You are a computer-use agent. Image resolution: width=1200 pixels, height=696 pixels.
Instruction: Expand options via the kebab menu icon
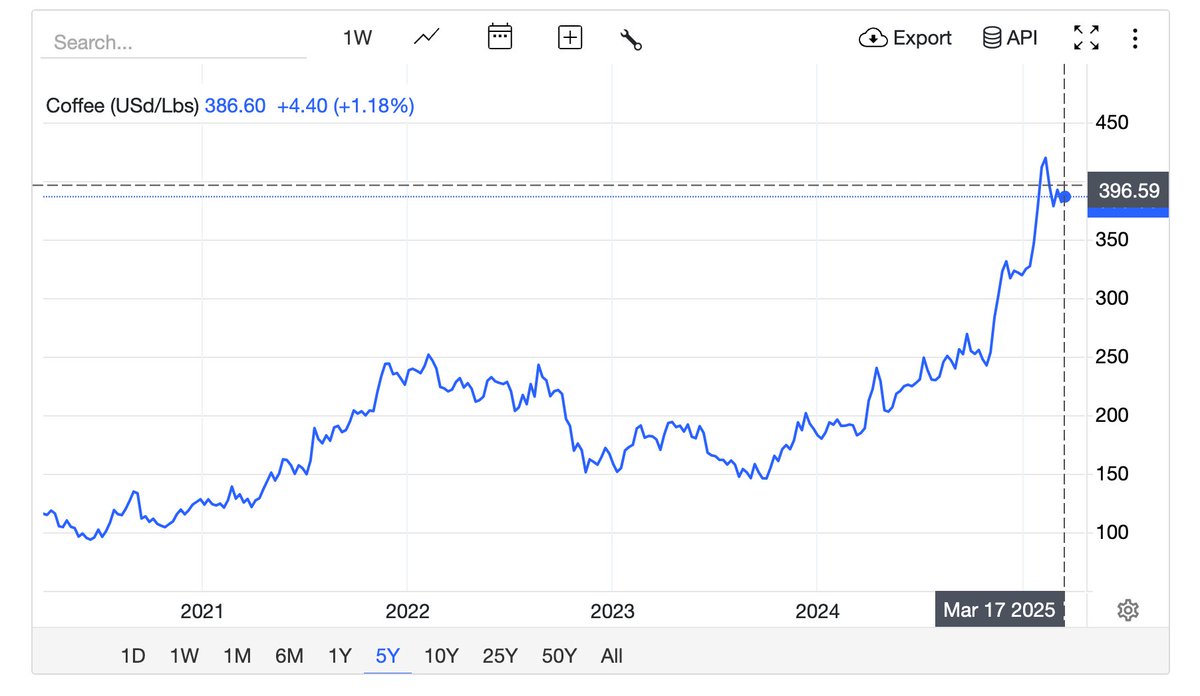point(1135,38)
